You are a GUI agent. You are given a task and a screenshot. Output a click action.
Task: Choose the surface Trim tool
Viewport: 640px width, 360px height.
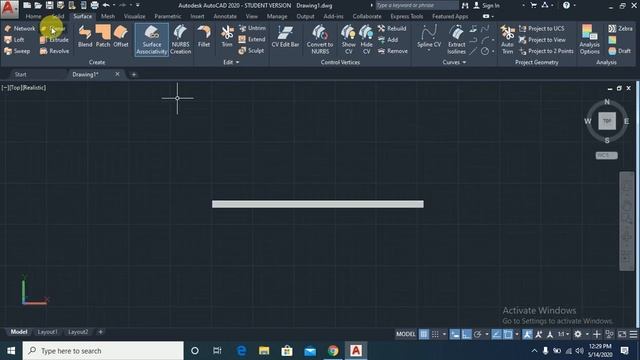tap(227, 36)
